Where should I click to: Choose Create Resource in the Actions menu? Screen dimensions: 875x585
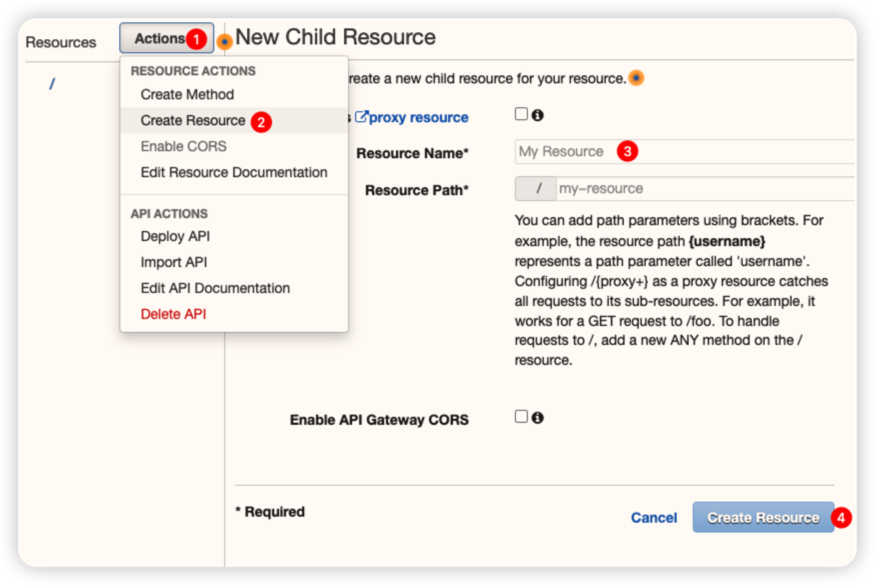click(x=192, y=120)
